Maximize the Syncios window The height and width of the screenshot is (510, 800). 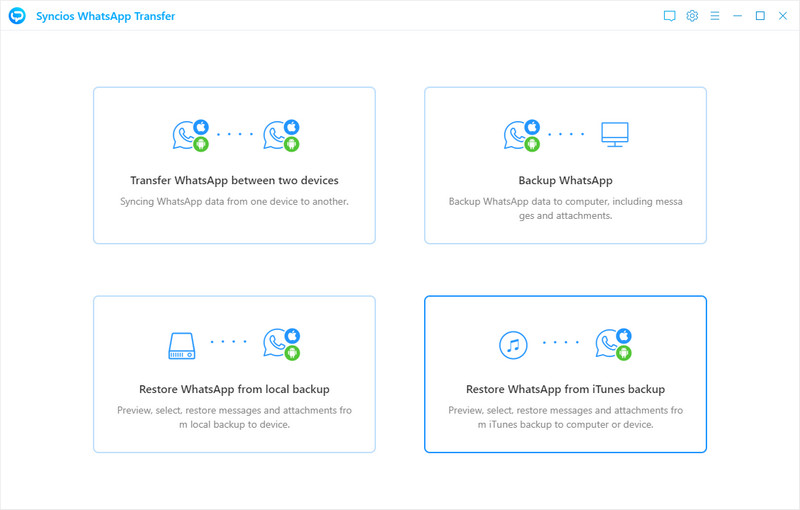(x=760, y=16)
